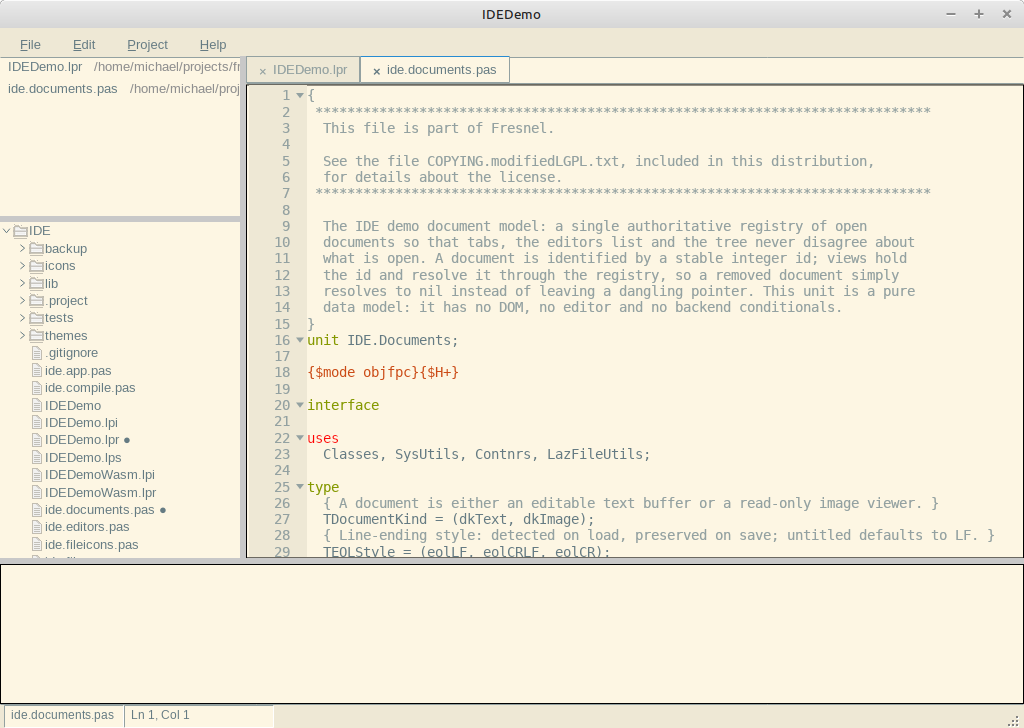The image size is (1024, 728).
Task: Fold the comment block at line 1
Action: coord(300,95)
